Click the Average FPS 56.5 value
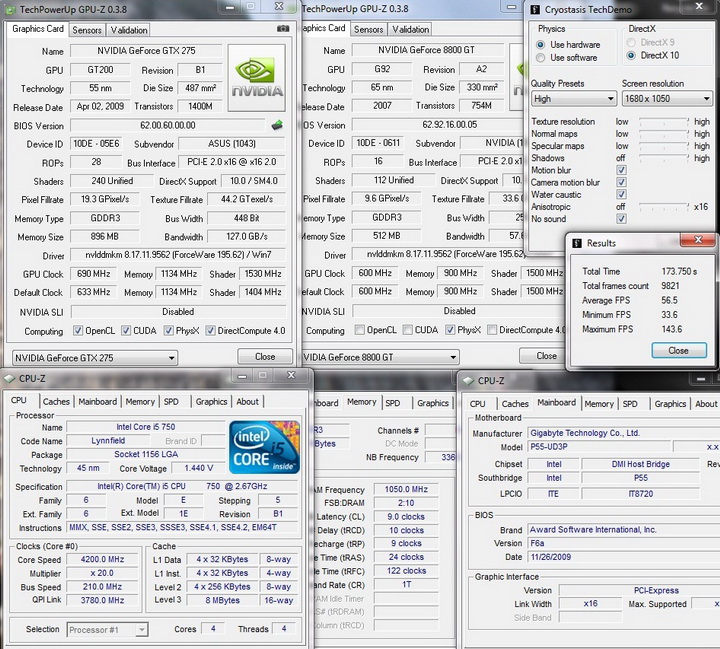This screenshot has width=720, height=649. [669, 300]
